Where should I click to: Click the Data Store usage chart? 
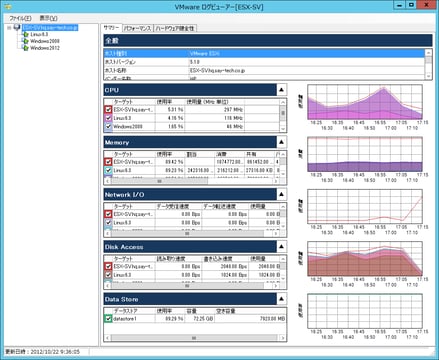[x=365, y=311]
